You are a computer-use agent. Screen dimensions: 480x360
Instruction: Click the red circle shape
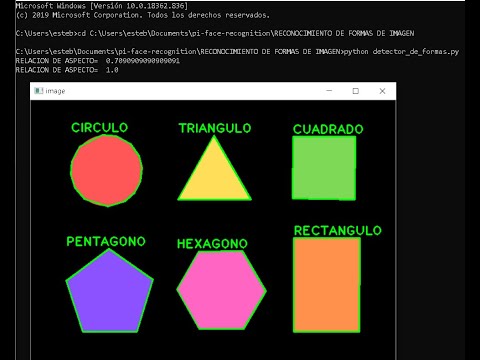click(107, 171)
